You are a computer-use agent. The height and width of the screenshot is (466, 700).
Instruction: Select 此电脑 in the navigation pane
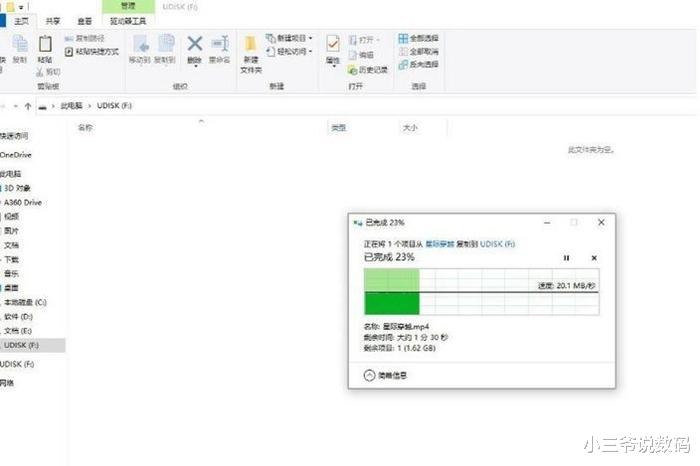tap(11, 174)
